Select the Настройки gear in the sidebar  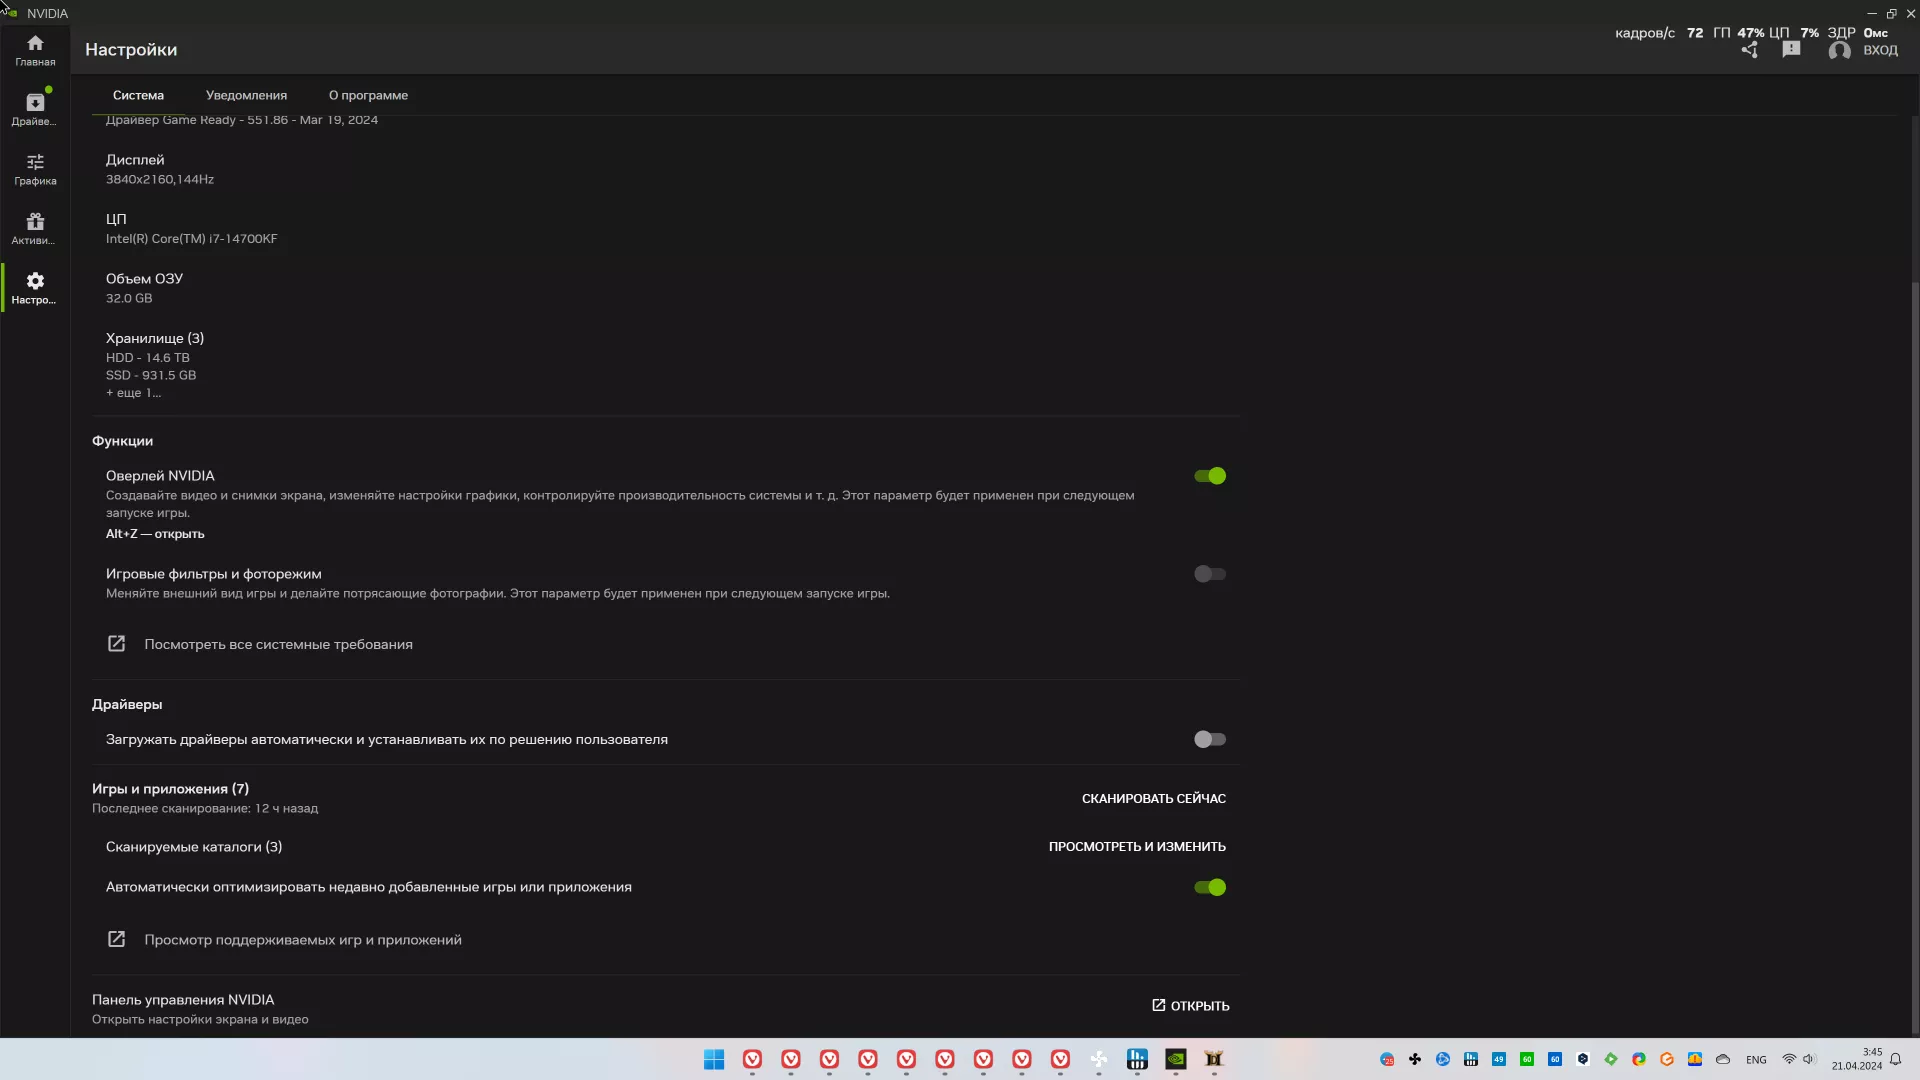[35, 288]
